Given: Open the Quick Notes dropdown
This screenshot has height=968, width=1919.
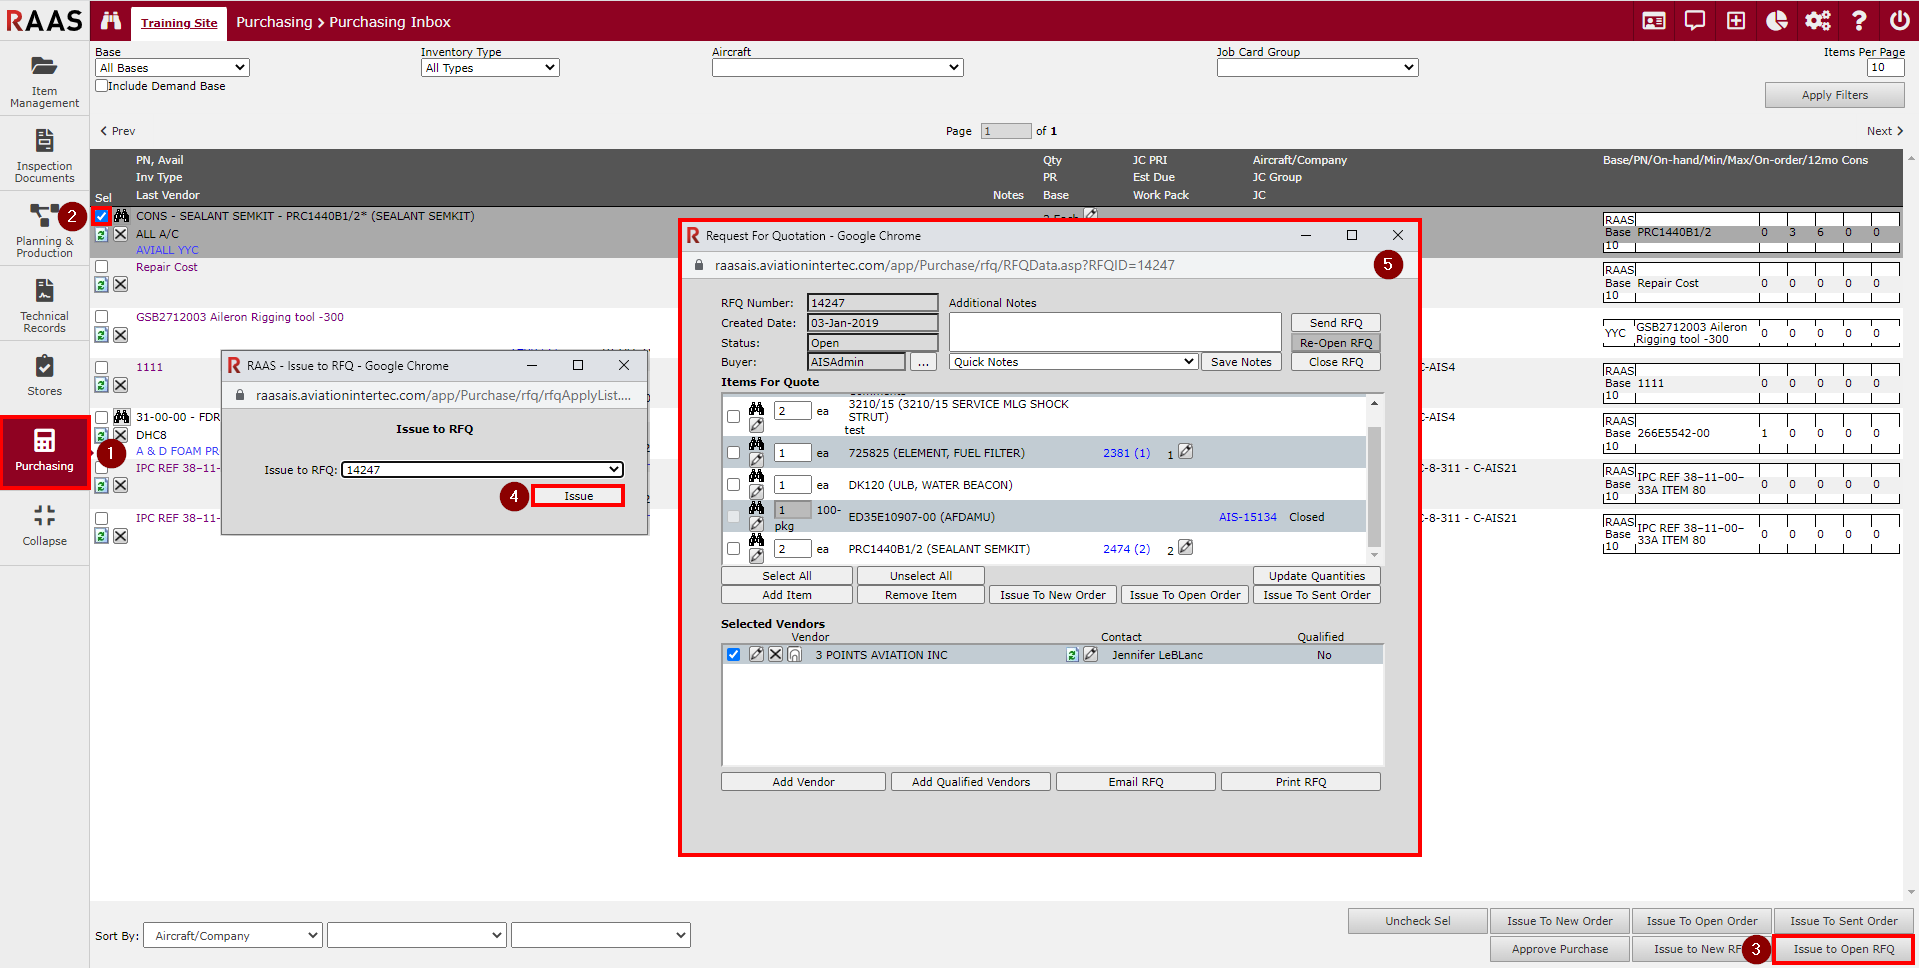Looking at the screenshot, I should [1073, 362].
